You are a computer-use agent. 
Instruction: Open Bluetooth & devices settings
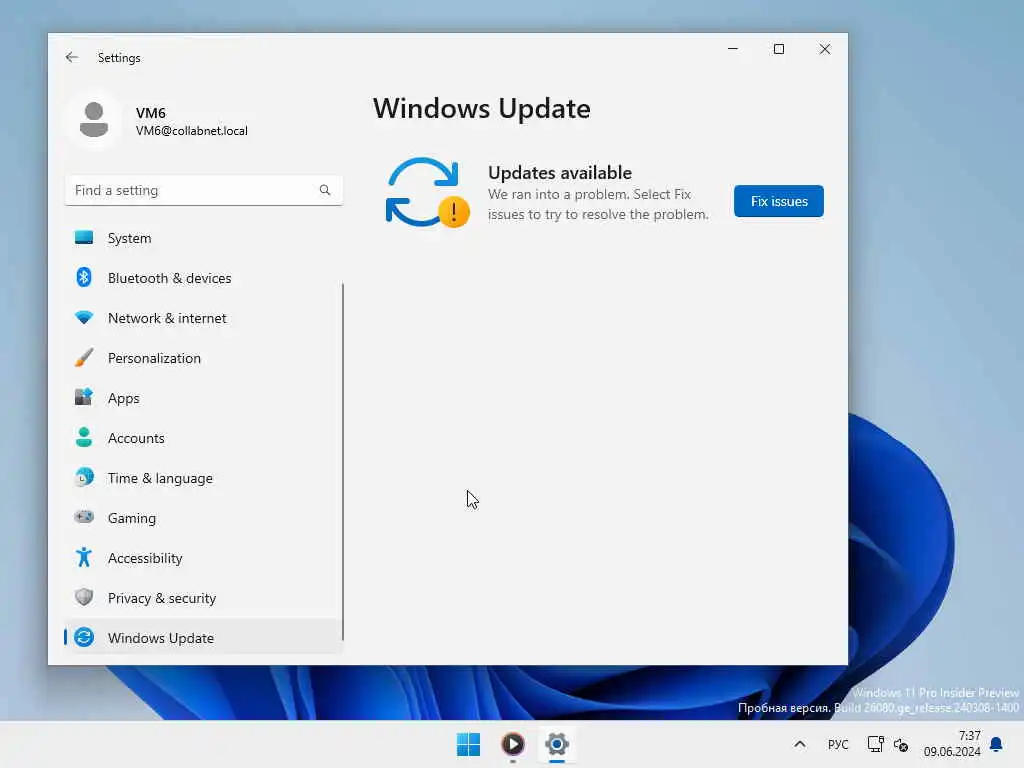204,278
